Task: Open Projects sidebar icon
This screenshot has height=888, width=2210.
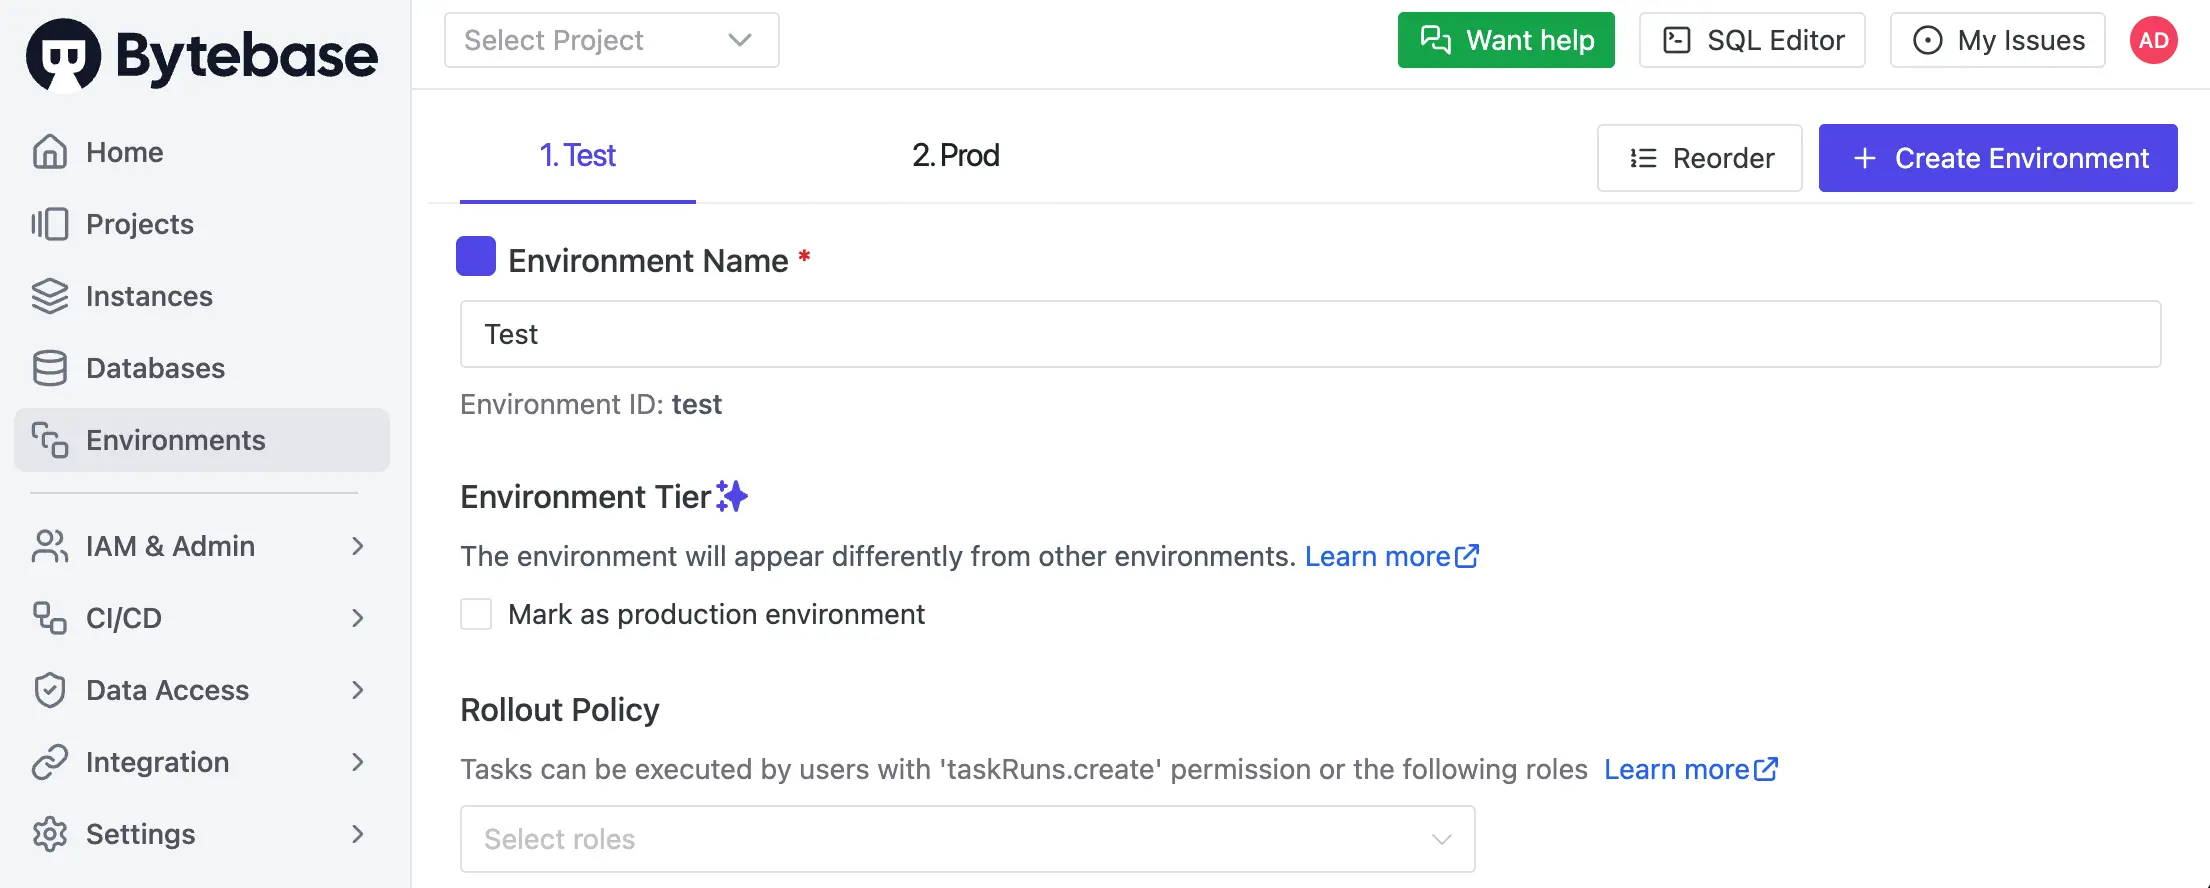Action: pos(49,224)
